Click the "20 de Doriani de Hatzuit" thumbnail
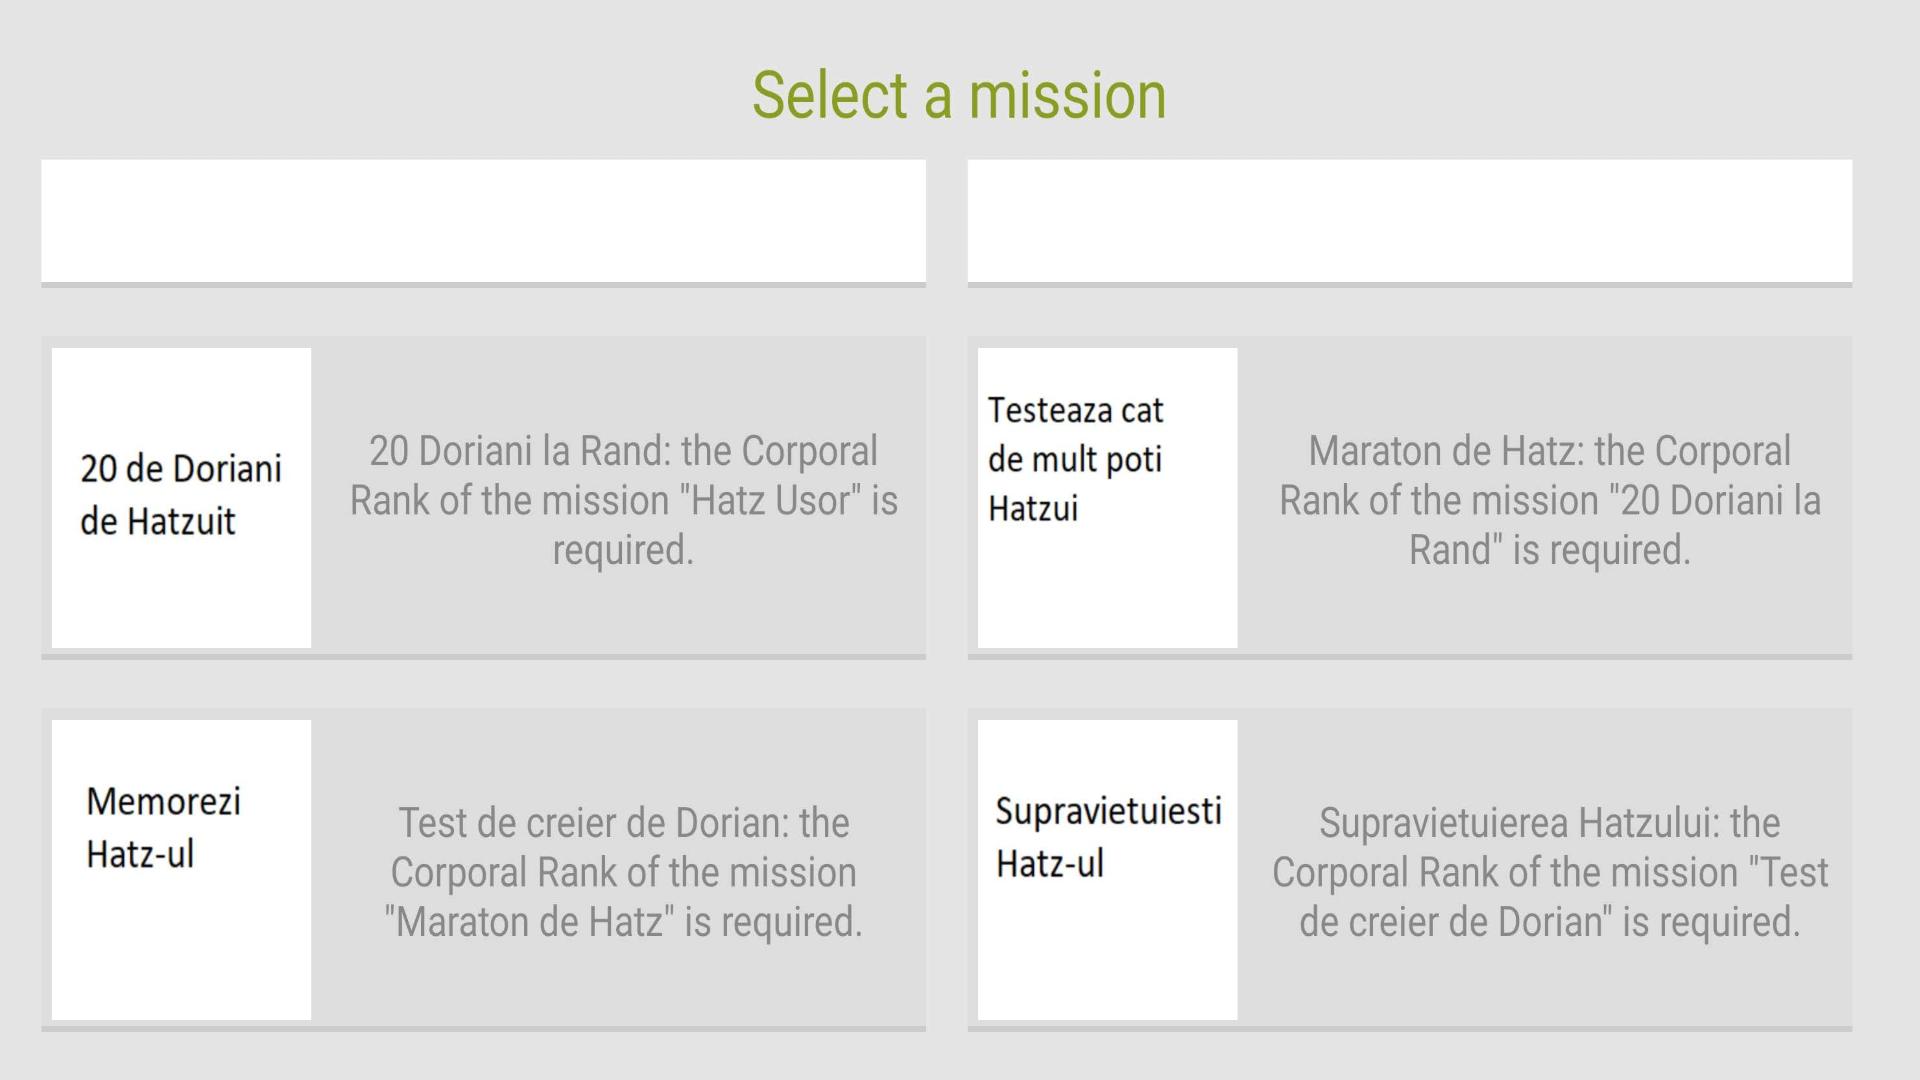1920x1080 pixels. (x=181, y=497)
